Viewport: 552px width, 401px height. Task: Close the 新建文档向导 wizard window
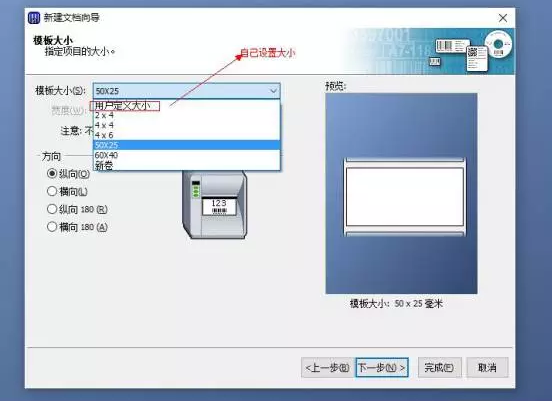point(503,18)
